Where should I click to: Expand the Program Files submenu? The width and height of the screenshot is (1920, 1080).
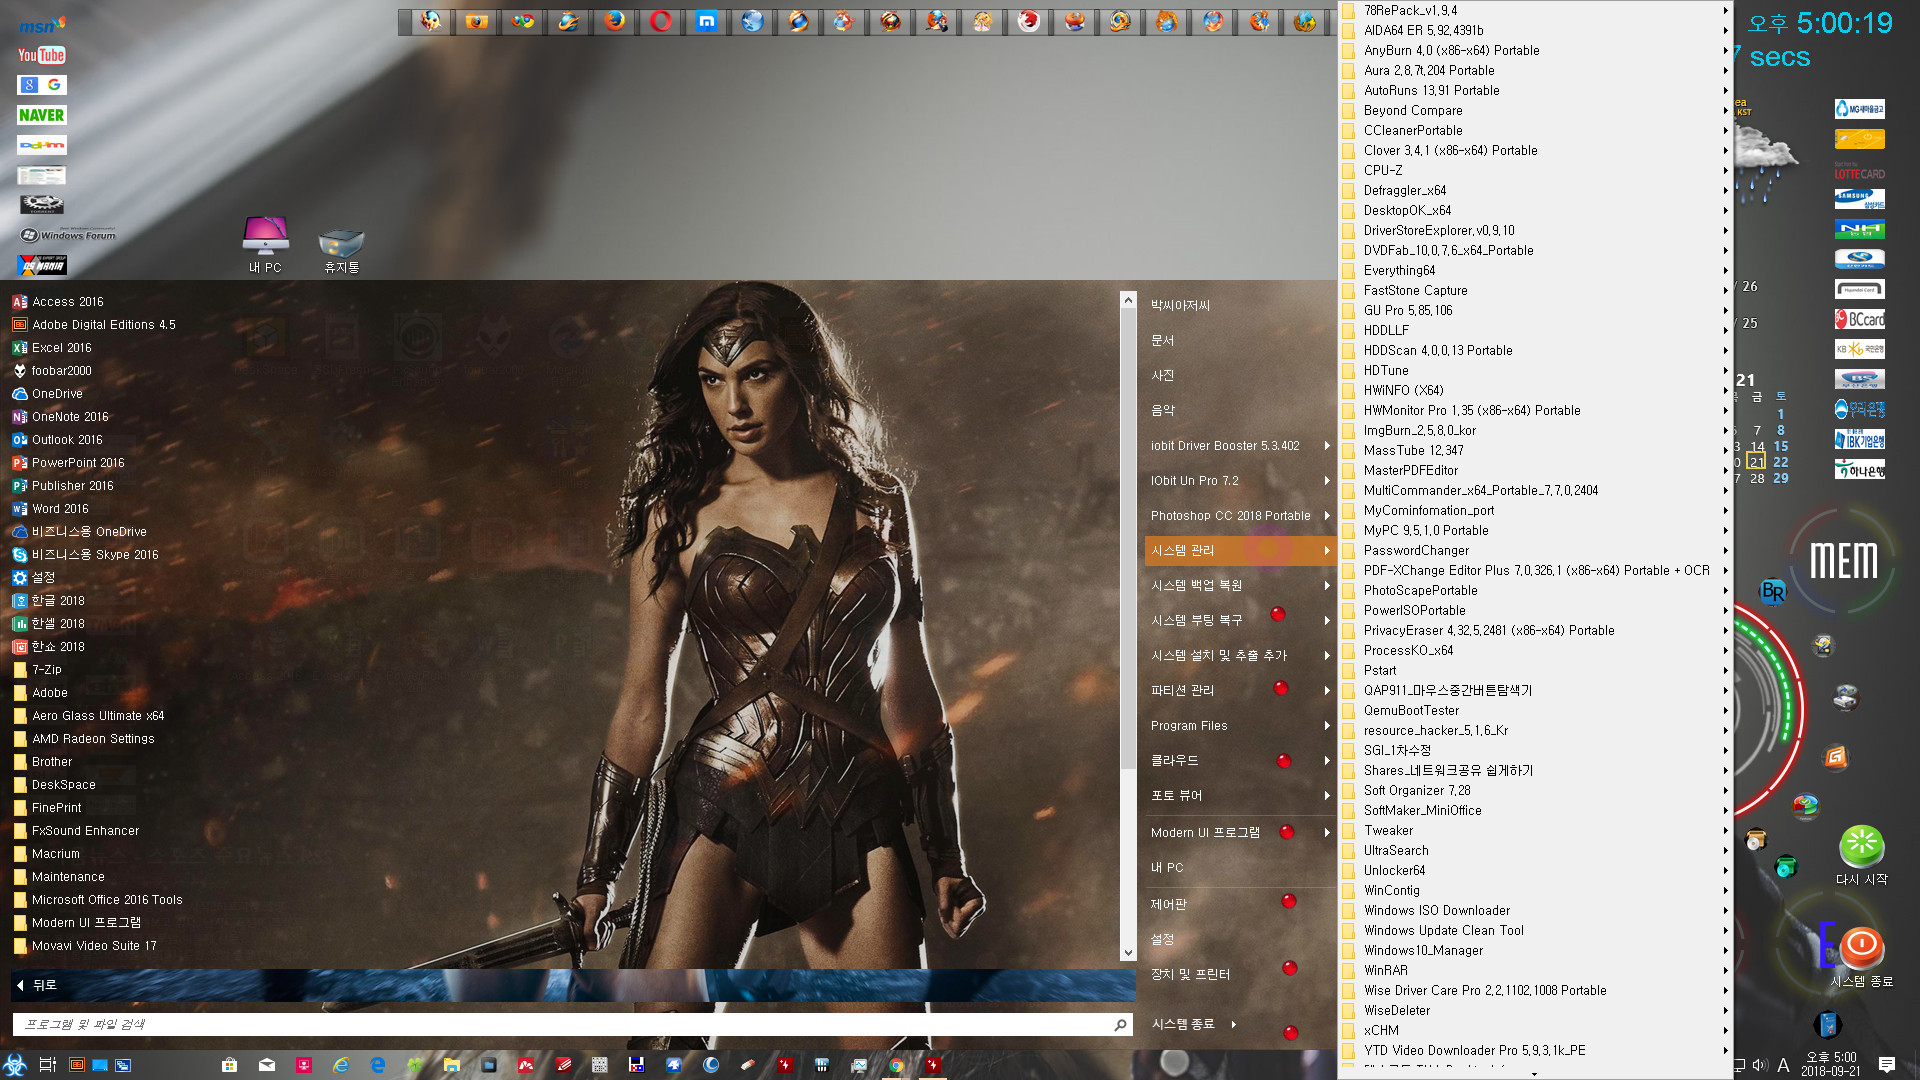pos(1240,725)
